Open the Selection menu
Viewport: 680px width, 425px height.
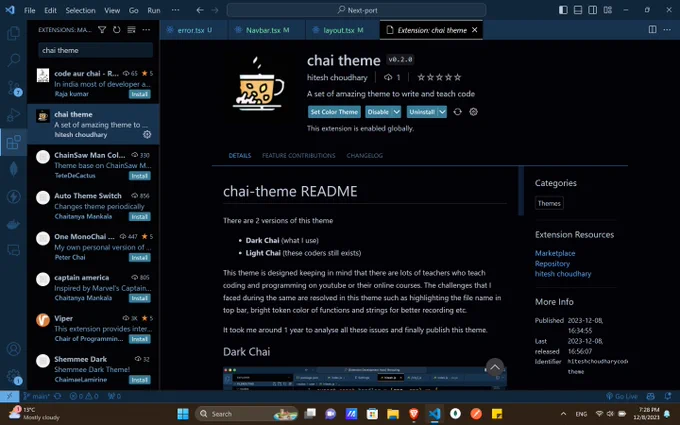point(80,10)
